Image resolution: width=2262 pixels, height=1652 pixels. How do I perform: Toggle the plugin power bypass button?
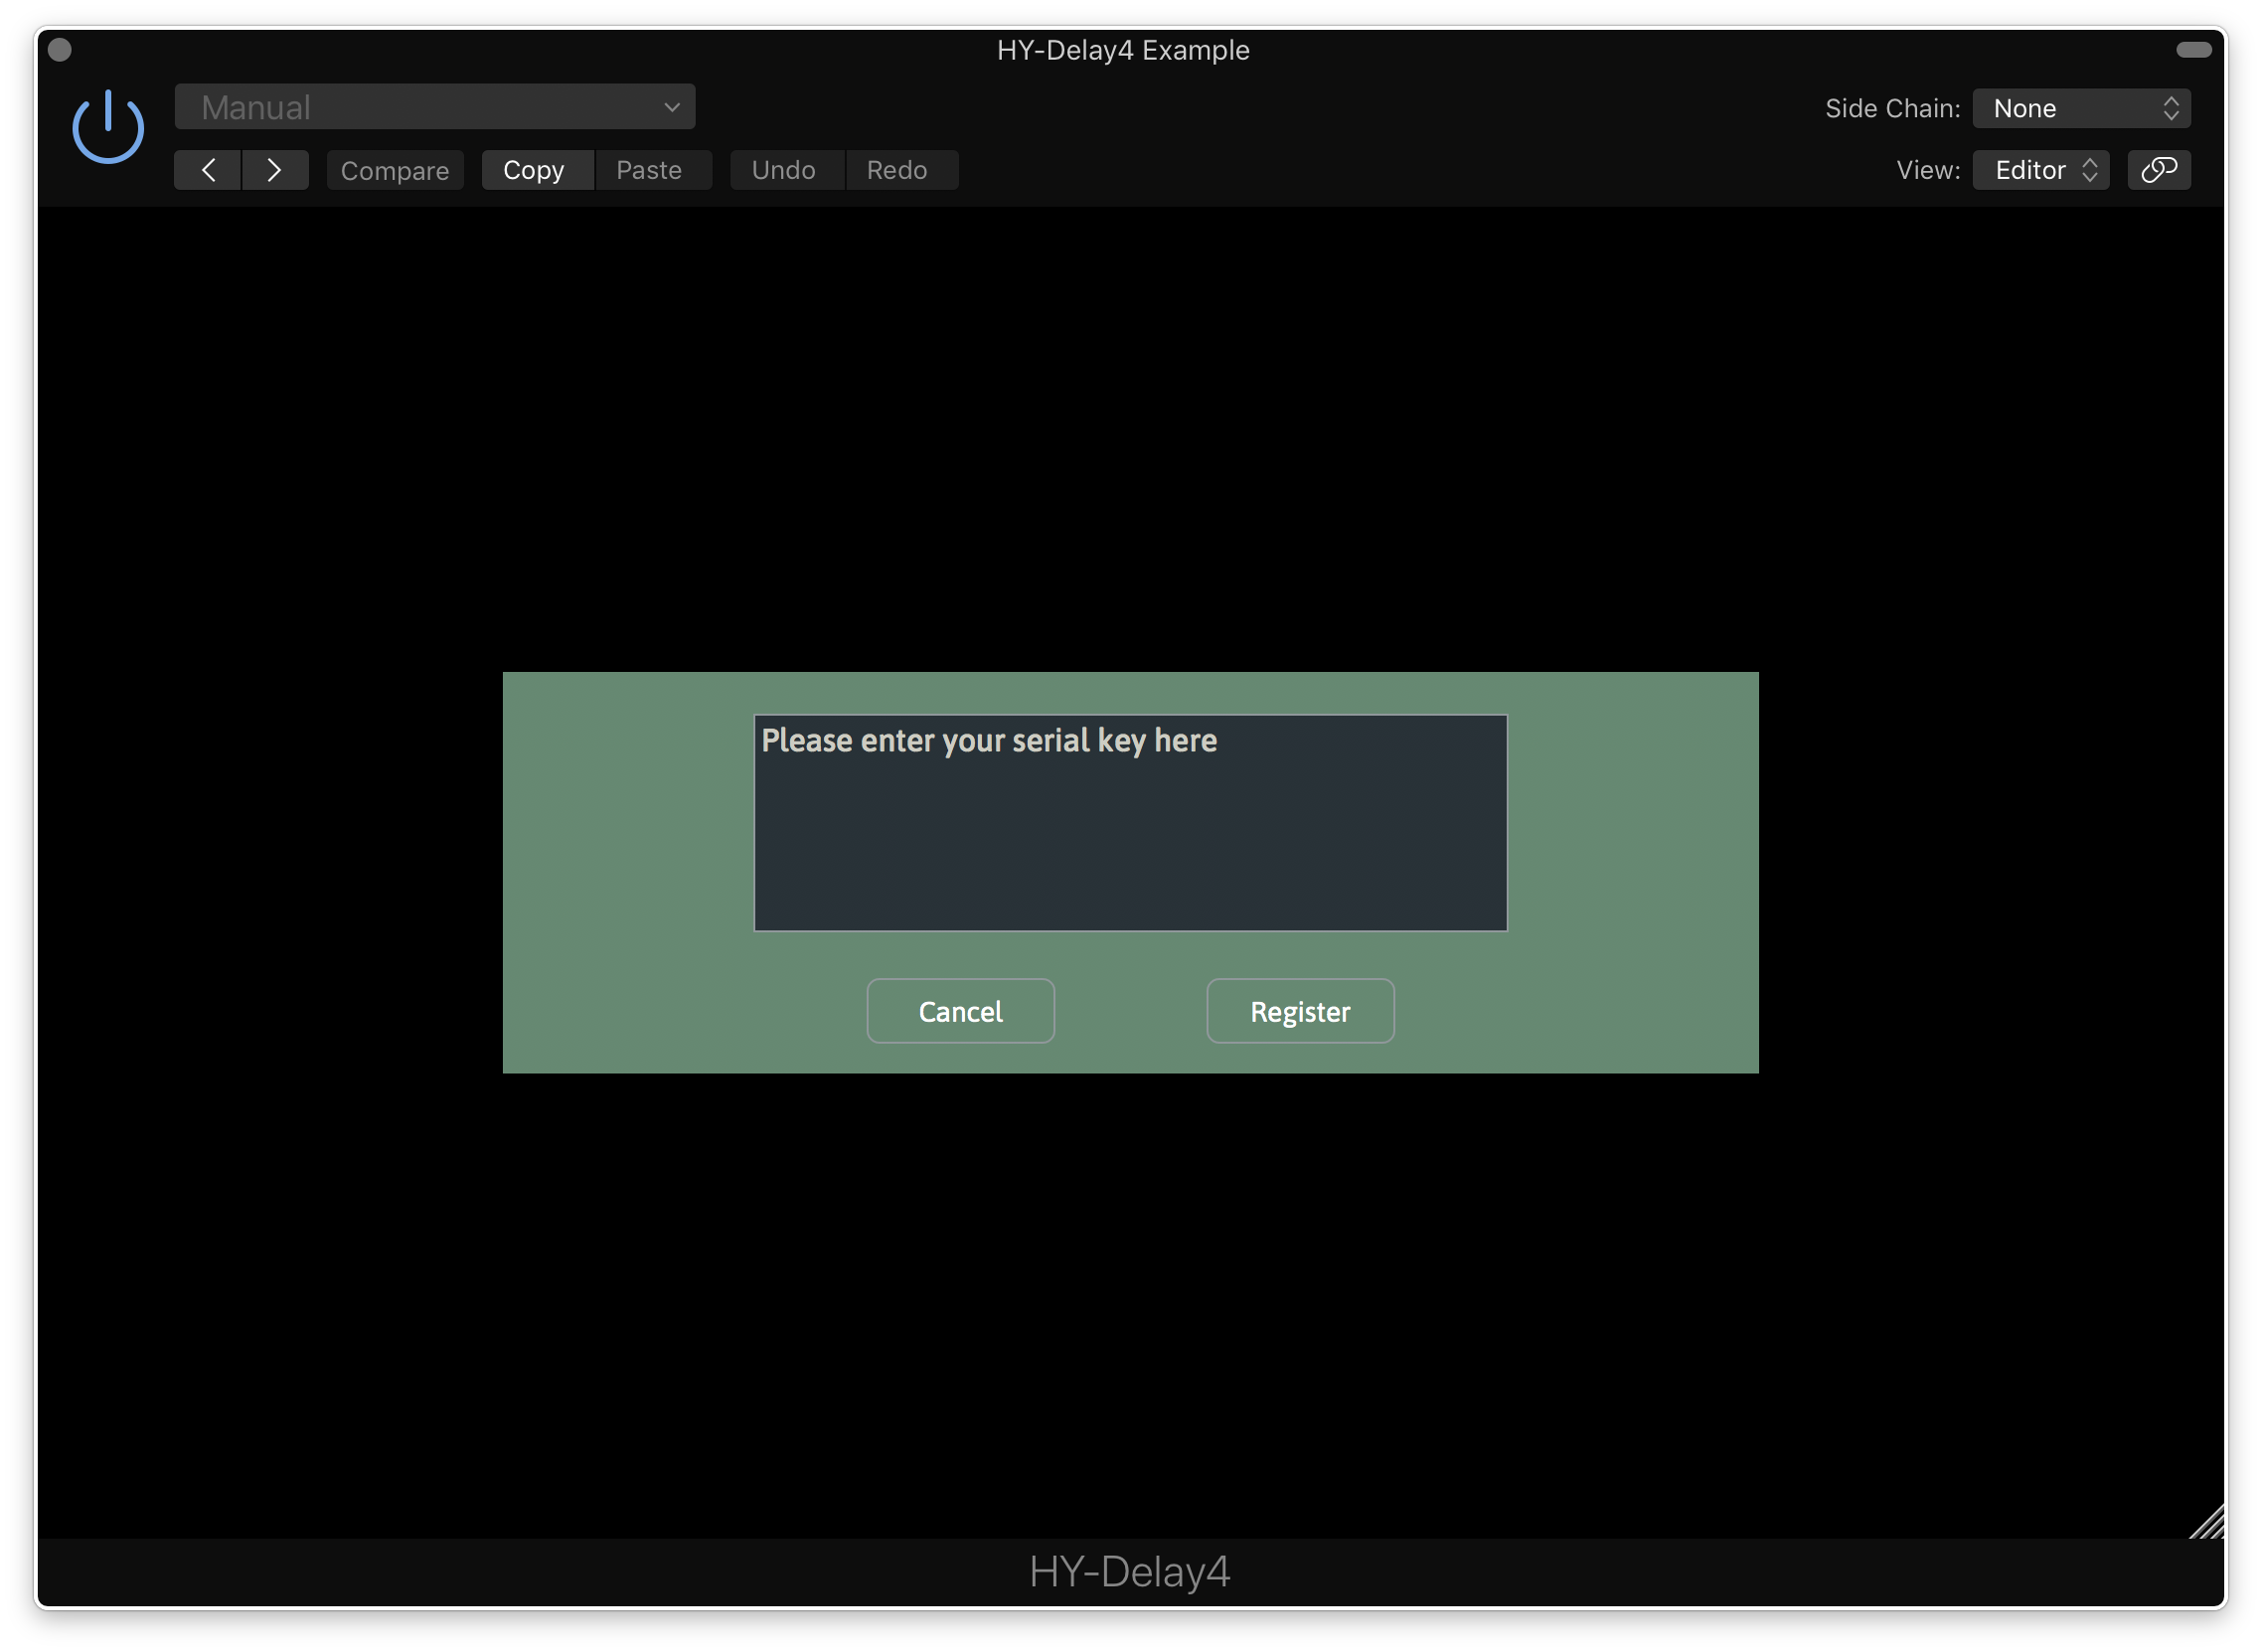coord(108,128)
